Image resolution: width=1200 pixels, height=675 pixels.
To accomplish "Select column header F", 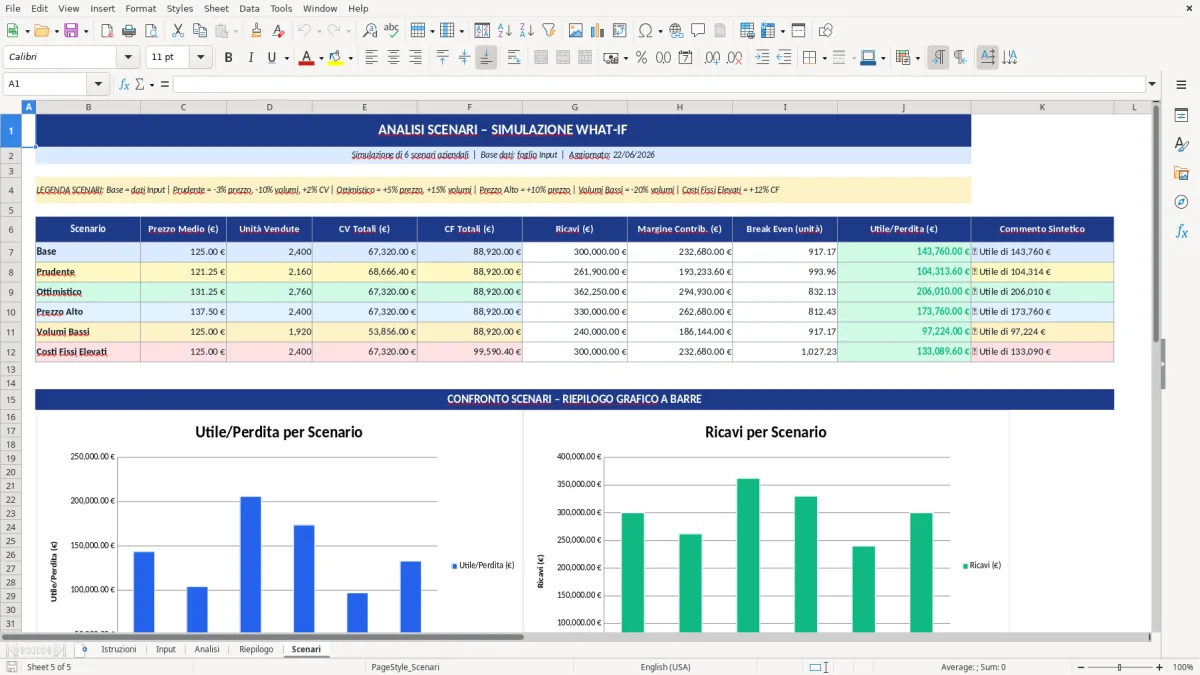I will coord(469,106).
